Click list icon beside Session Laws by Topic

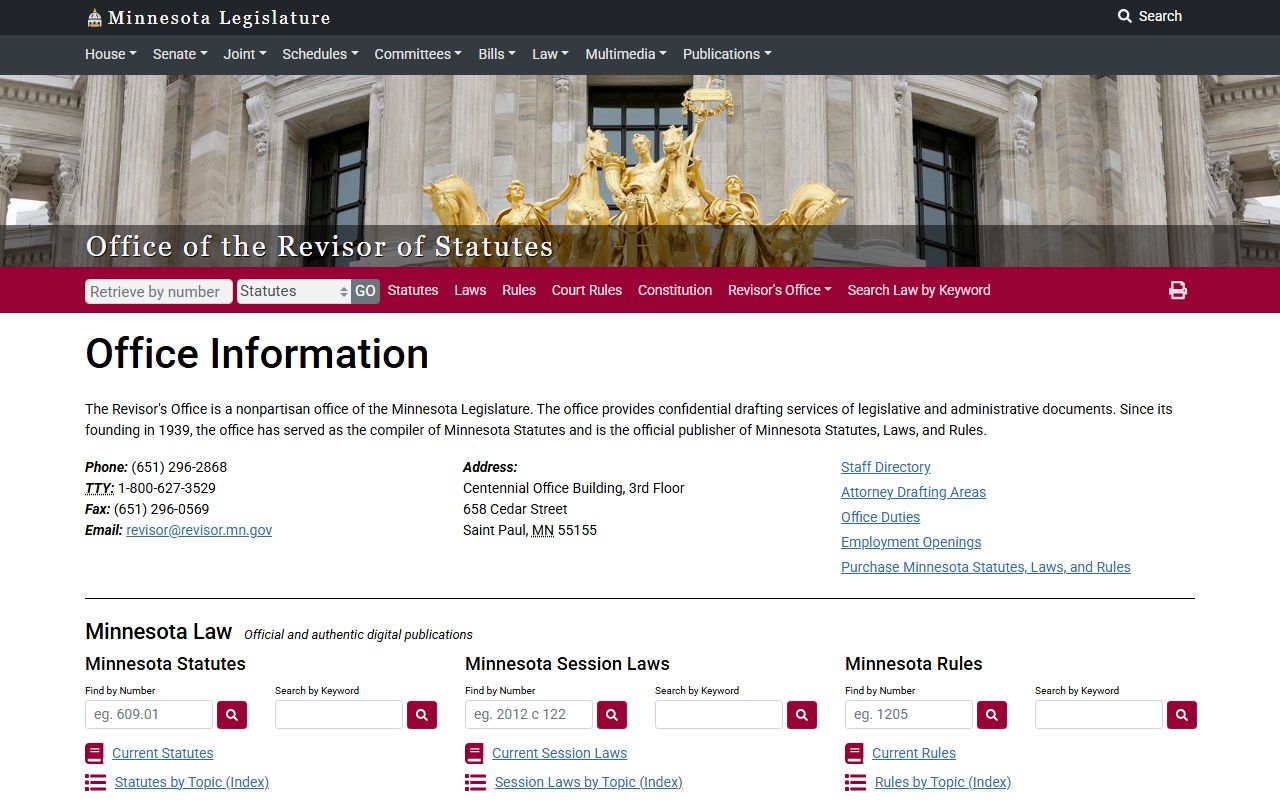click(x=476, y=782)
